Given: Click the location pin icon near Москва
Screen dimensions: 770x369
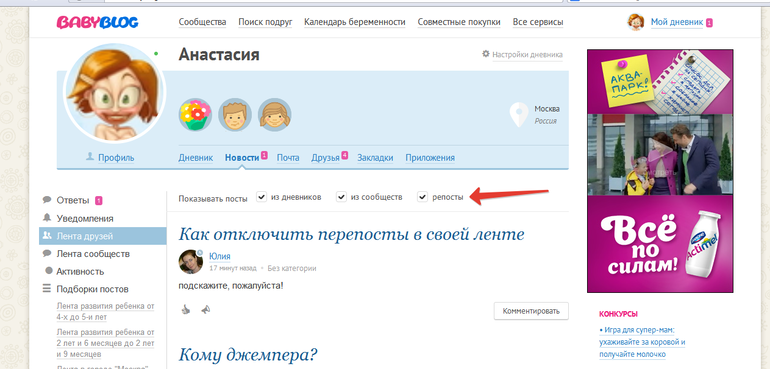Looking at the screenshot, I should click(x=519, y=114).
